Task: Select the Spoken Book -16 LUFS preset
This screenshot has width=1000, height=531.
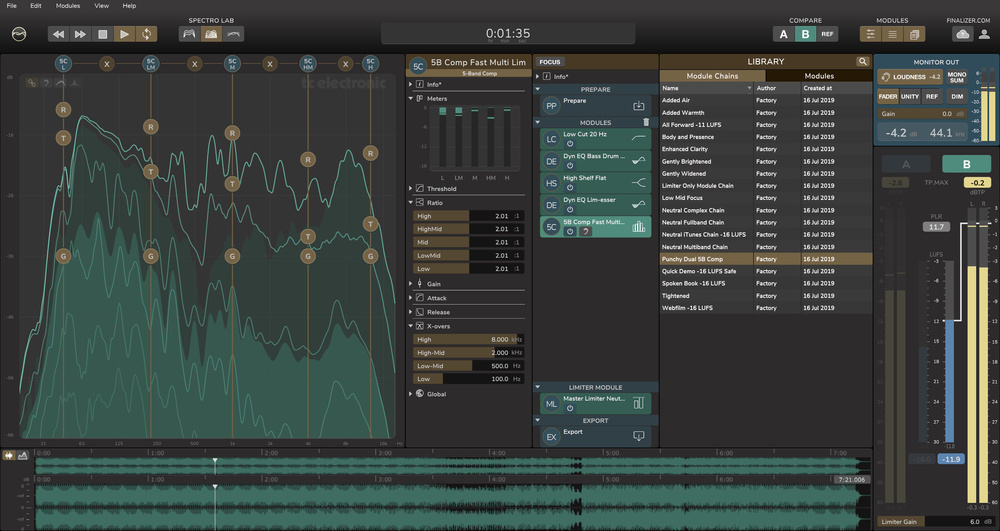Action: [x=691, y=283]
